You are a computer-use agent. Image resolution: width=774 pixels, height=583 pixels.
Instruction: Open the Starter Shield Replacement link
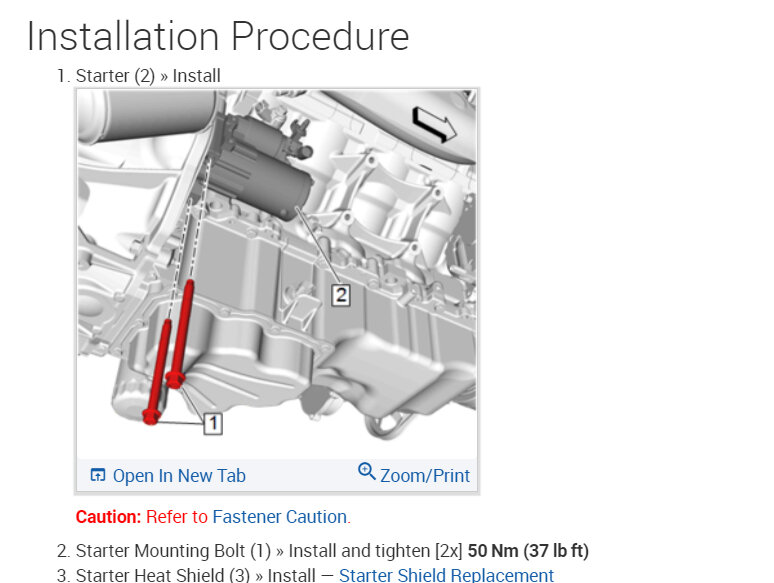click(446, 575)
